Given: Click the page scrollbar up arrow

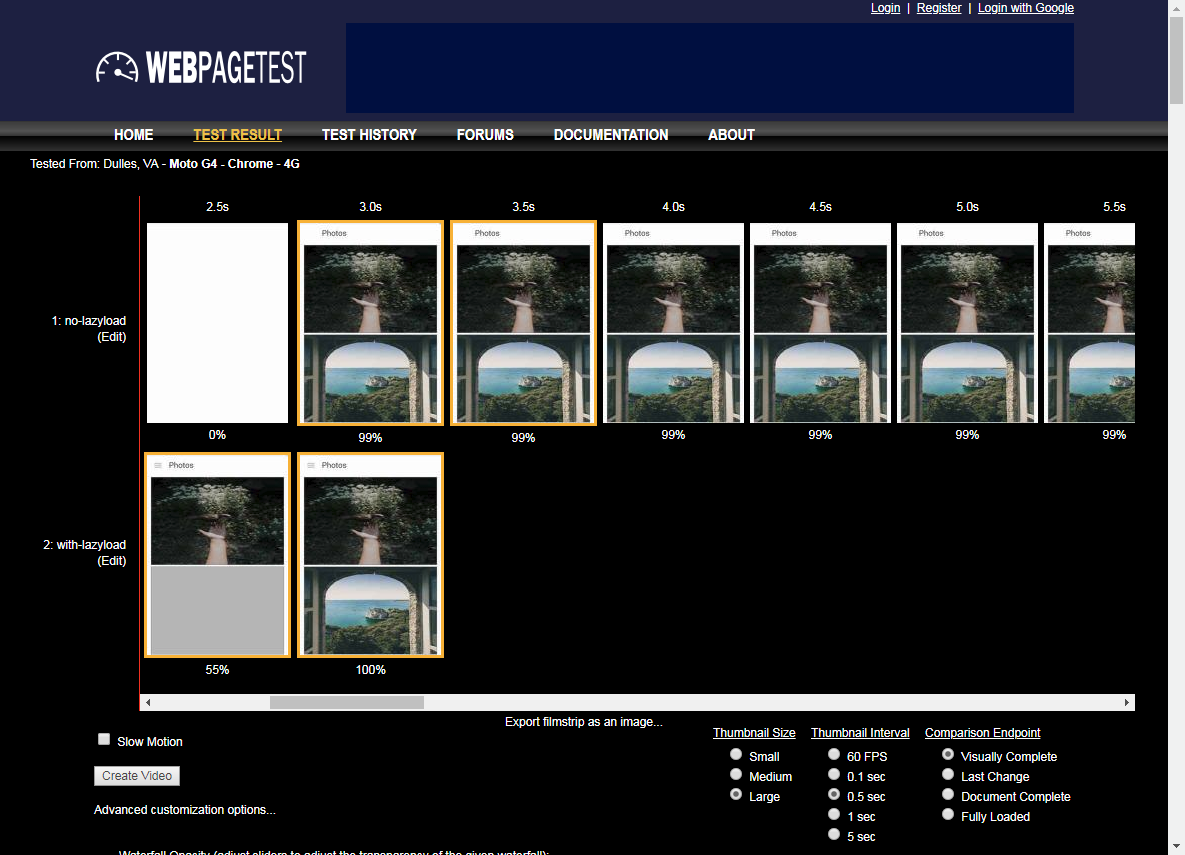Looking at the screenshot, I should (1176, 8).
